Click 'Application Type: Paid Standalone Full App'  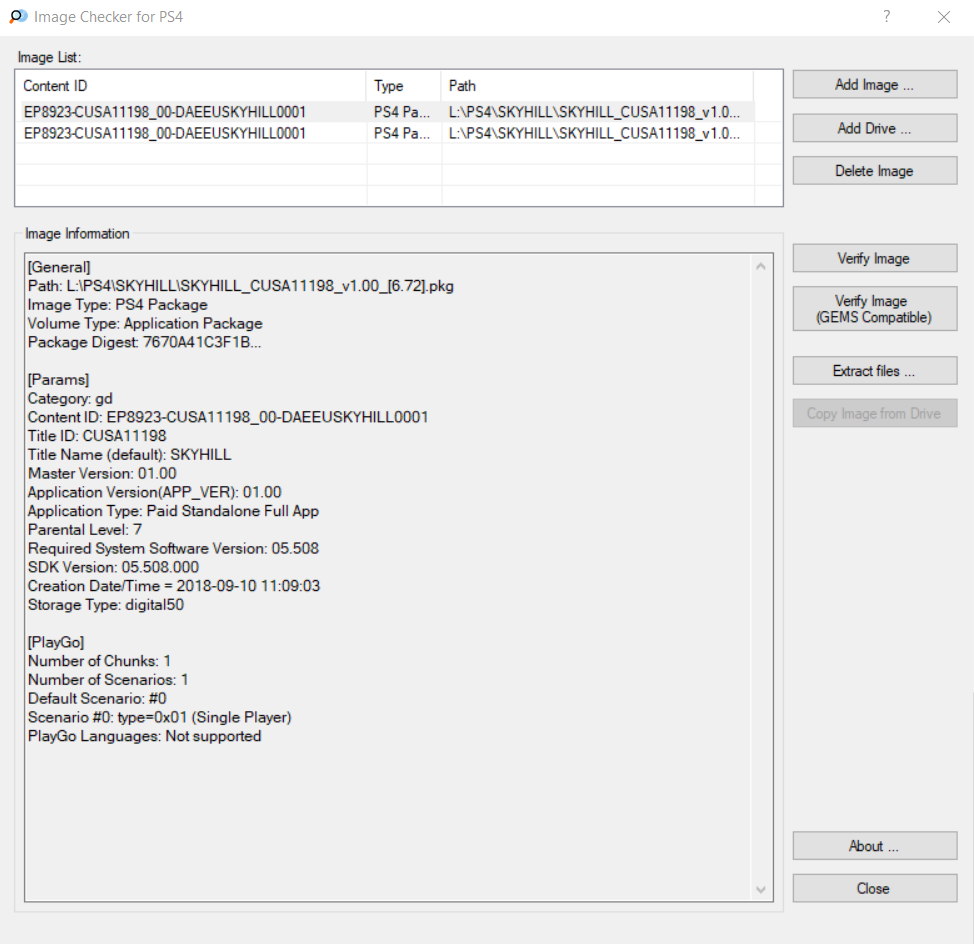click(x=173, y=511)
